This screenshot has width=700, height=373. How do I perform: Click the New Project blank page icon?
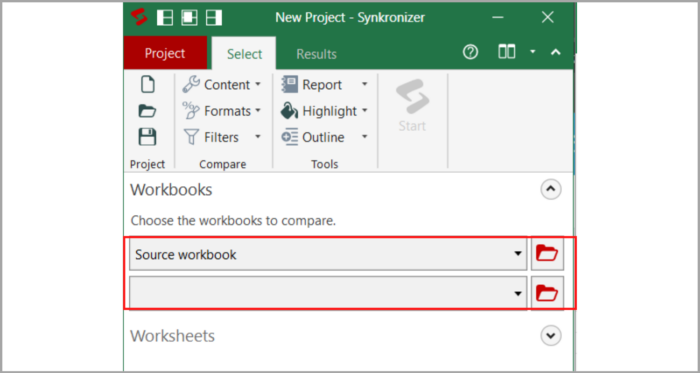click(x=148, y=85)
